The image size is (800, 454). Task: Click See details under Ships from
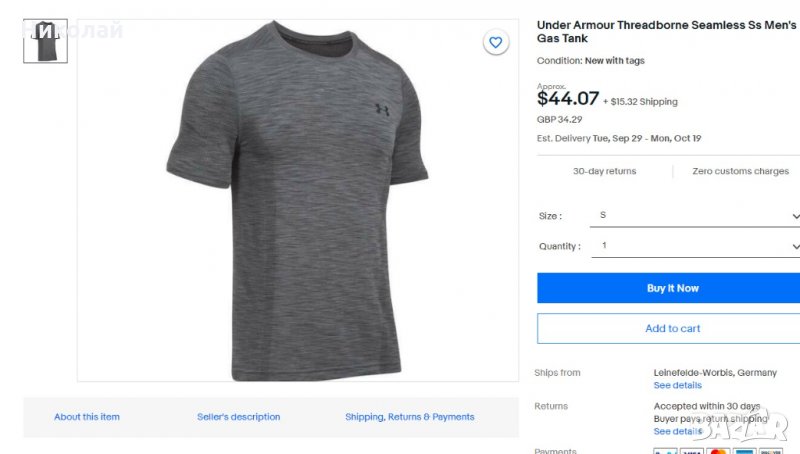(x=678, y=385)
